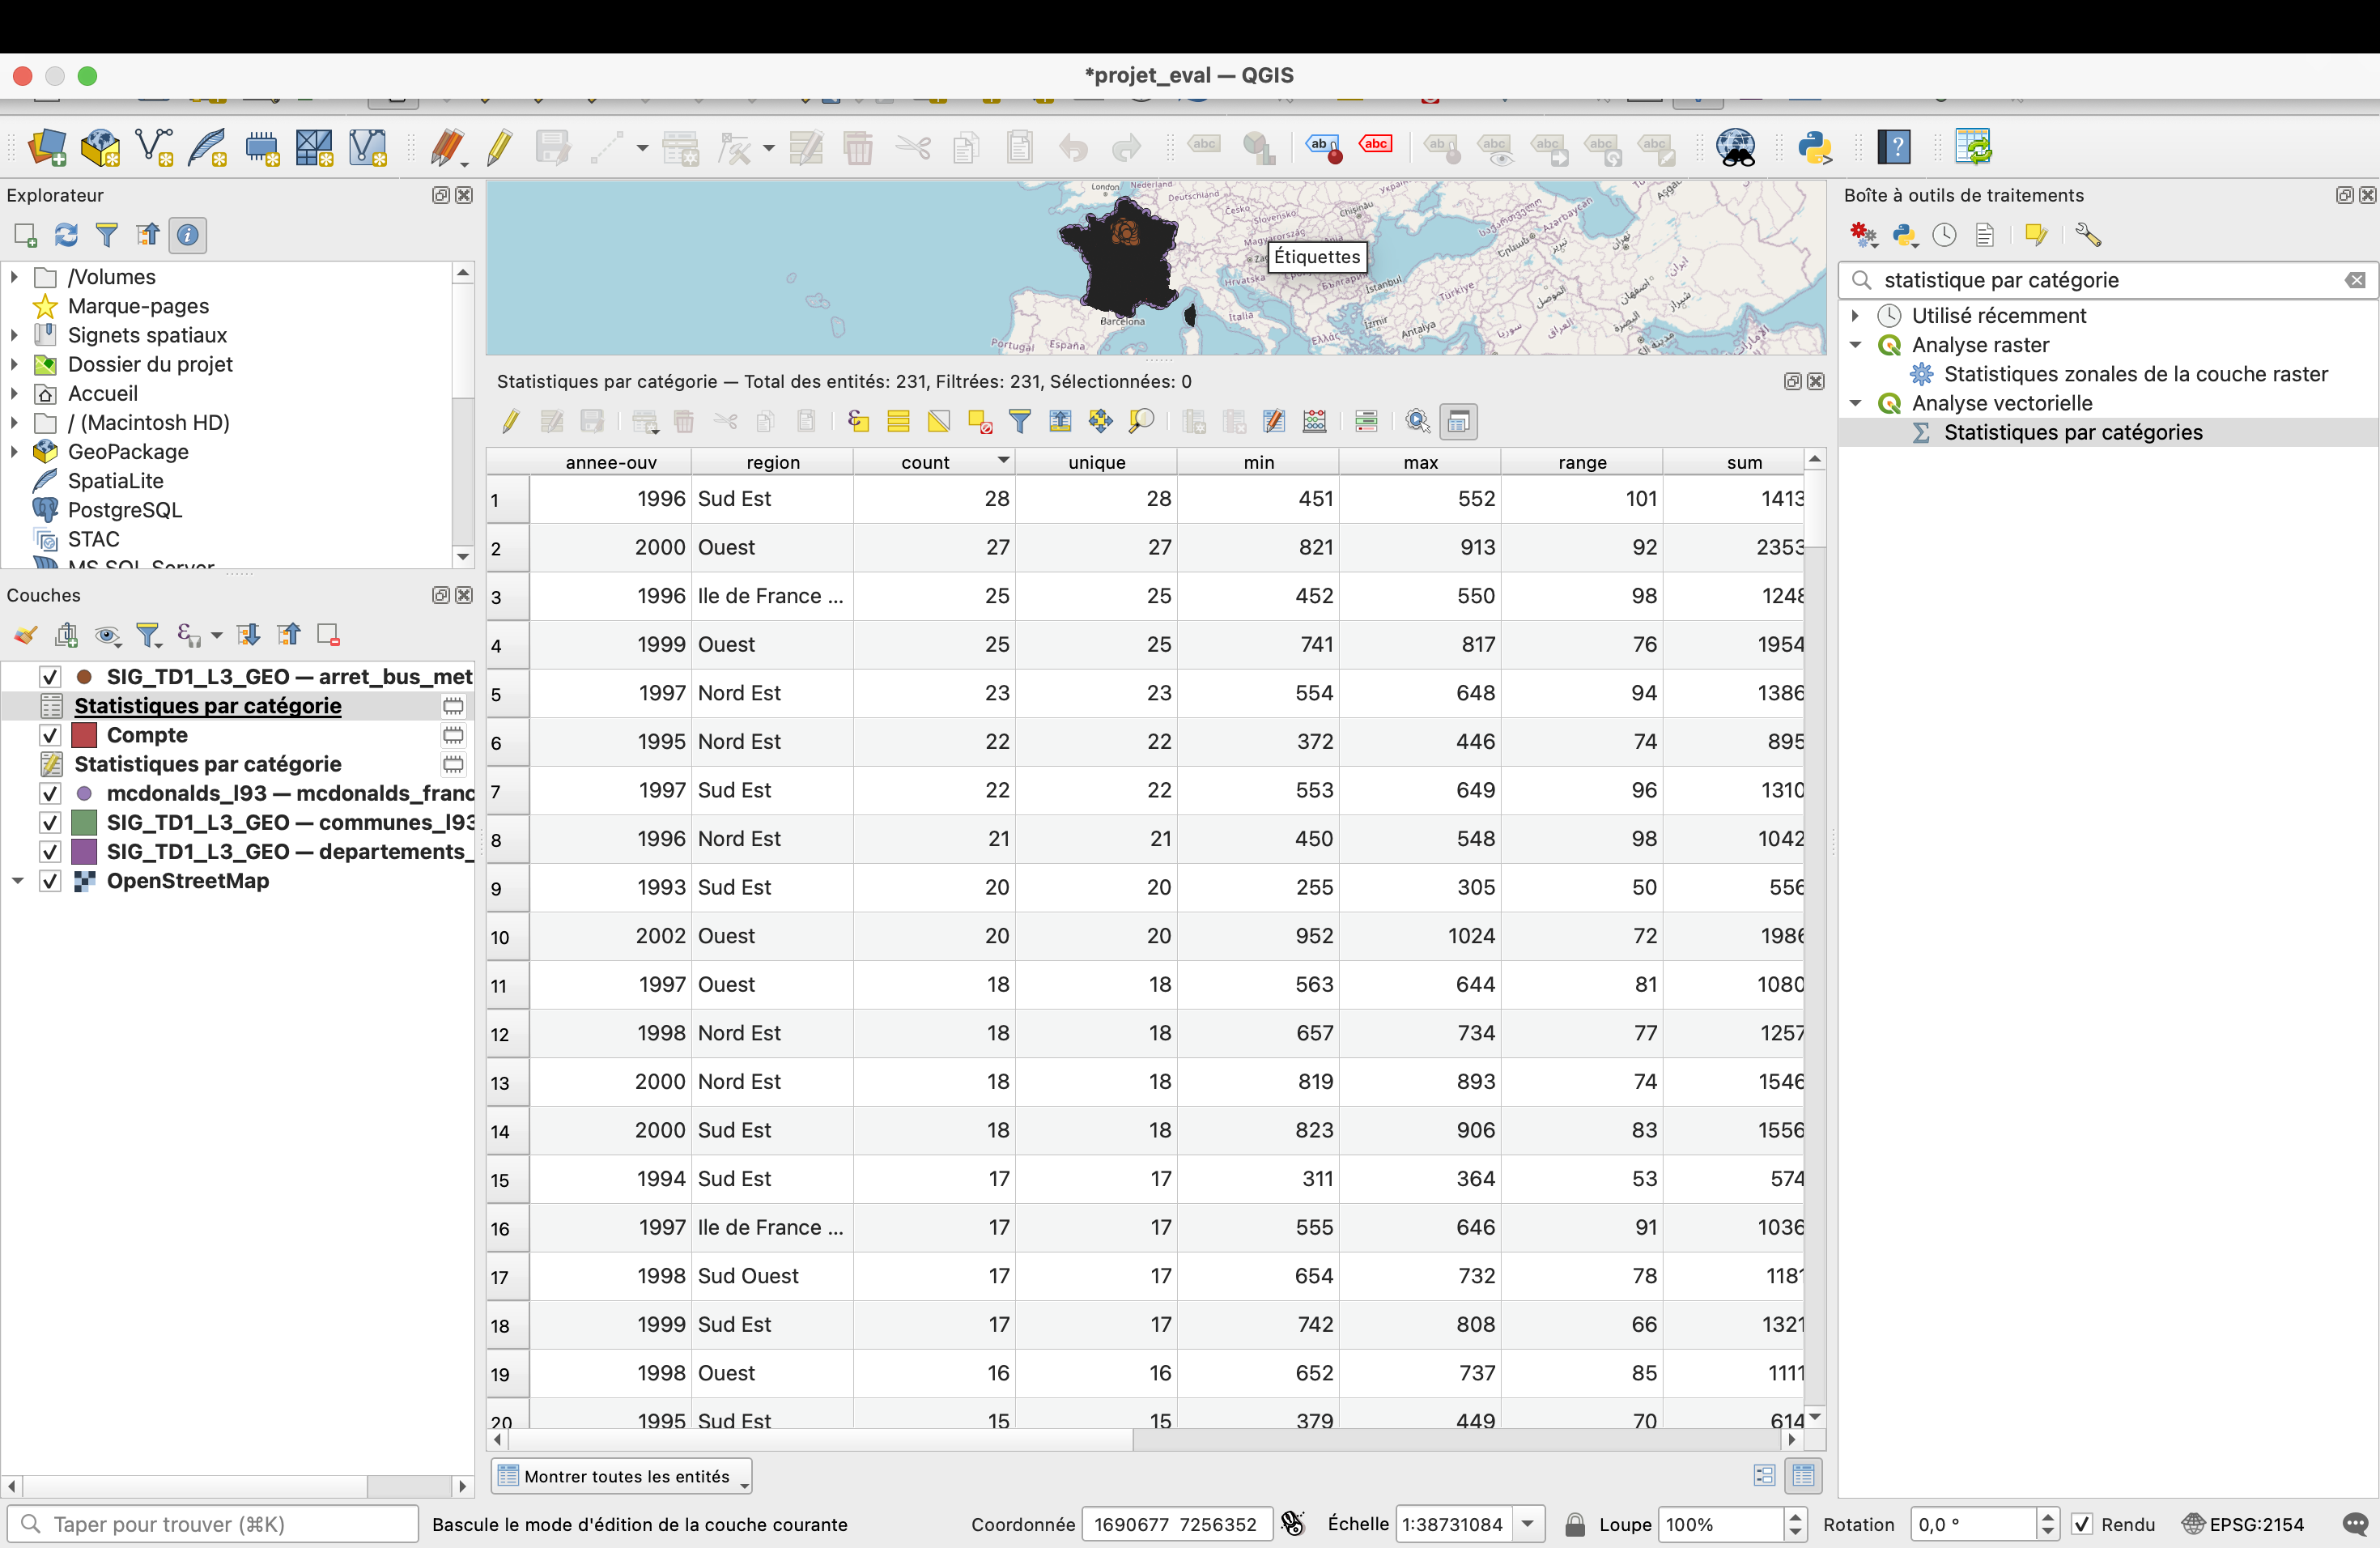This screenshot has width=2380, height=1548.
Task: Disable the Rendu checkbox in status bar
Action: point(2084,1524)
